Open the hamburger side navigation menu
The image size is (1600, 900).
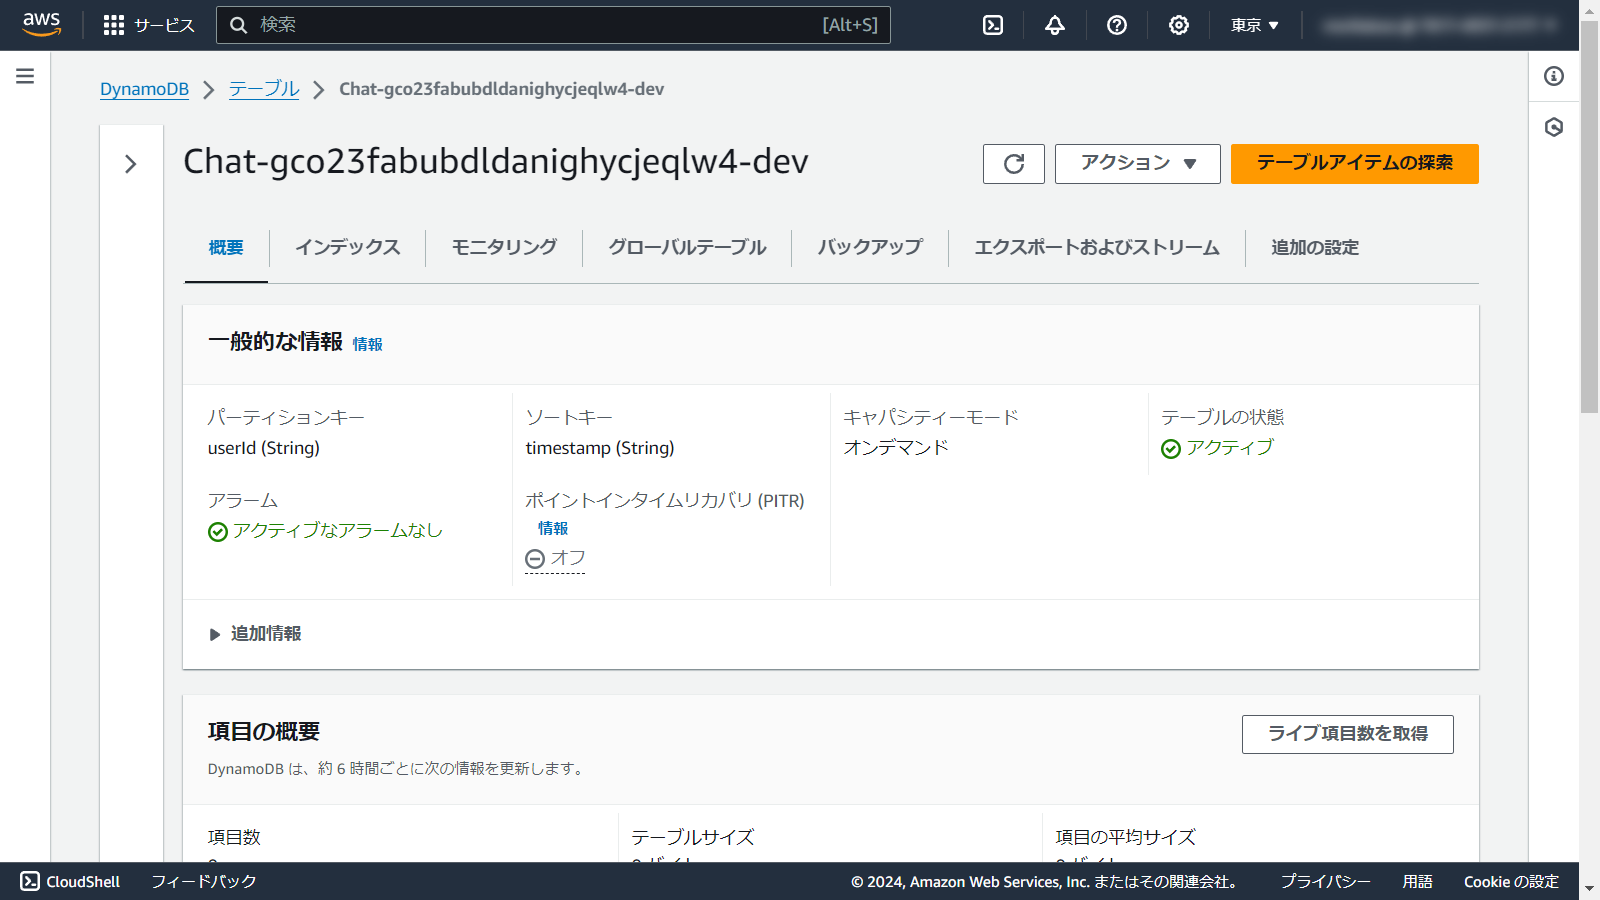click(25, 76)
